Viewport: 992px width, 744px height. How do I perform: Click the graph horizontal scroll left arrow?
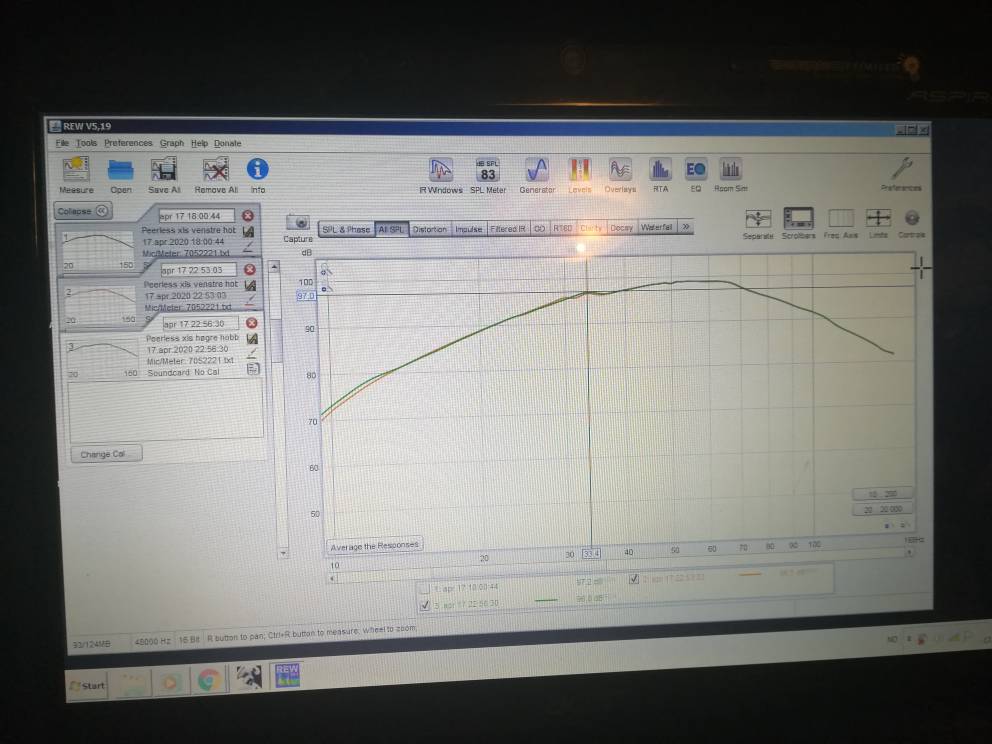(x=333, y=578)
